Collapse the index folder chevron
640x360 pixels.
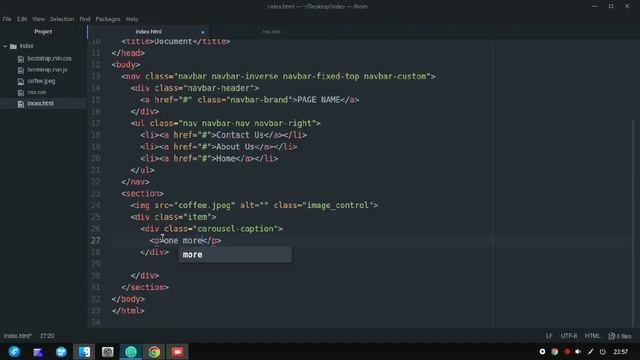[x=5, y=46]
